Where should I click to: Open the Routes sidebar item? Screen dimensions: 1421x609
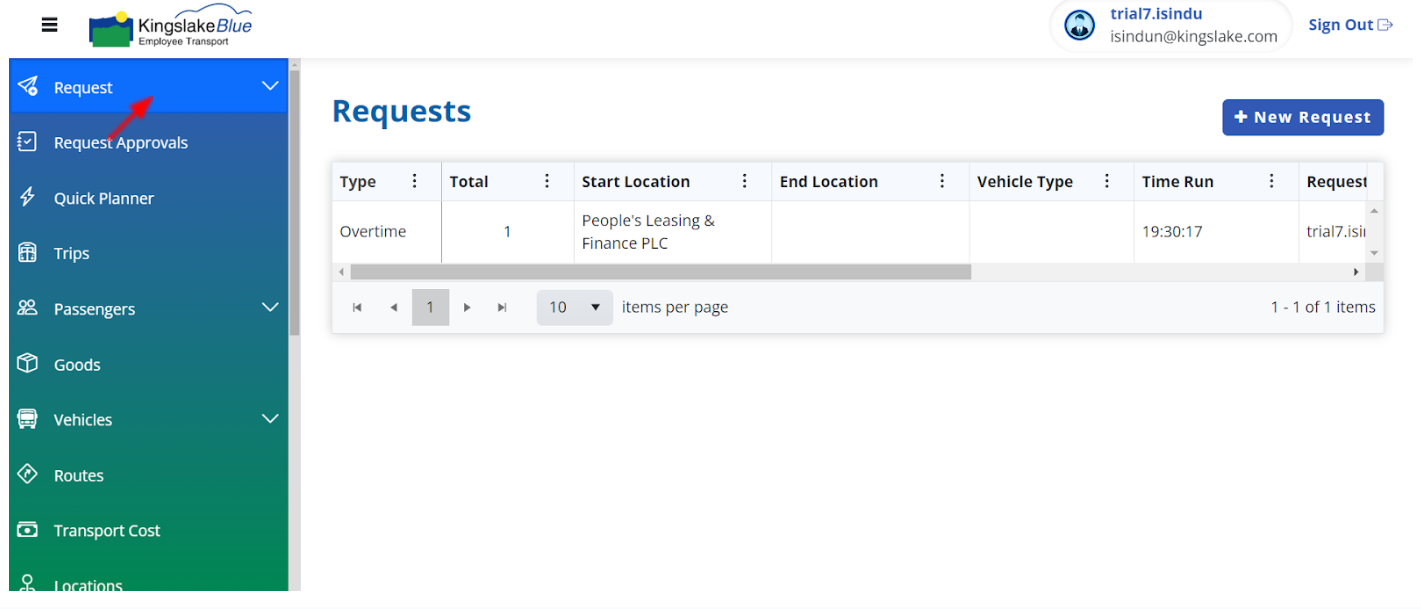[x=148, y=475]
